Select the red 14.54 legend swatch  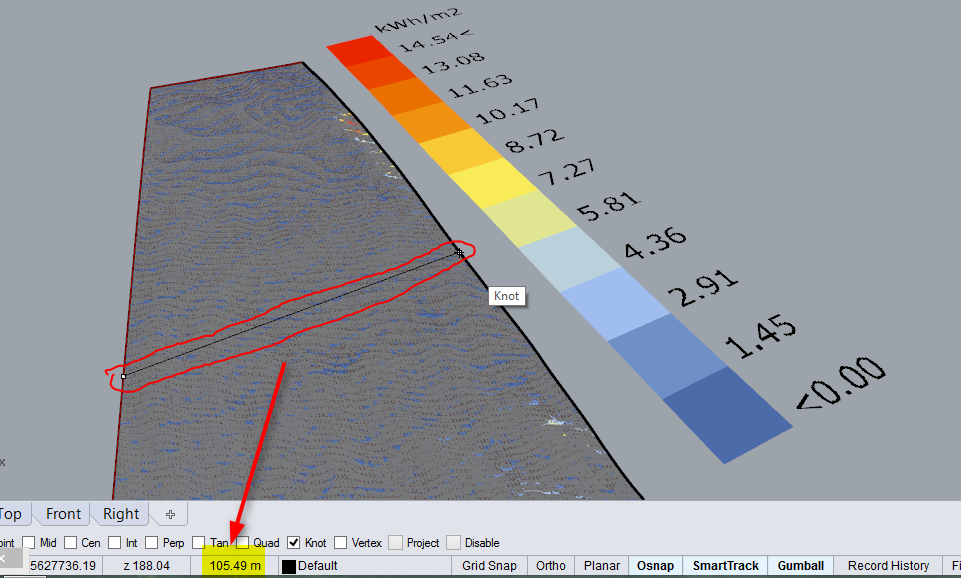pos(359,51)
